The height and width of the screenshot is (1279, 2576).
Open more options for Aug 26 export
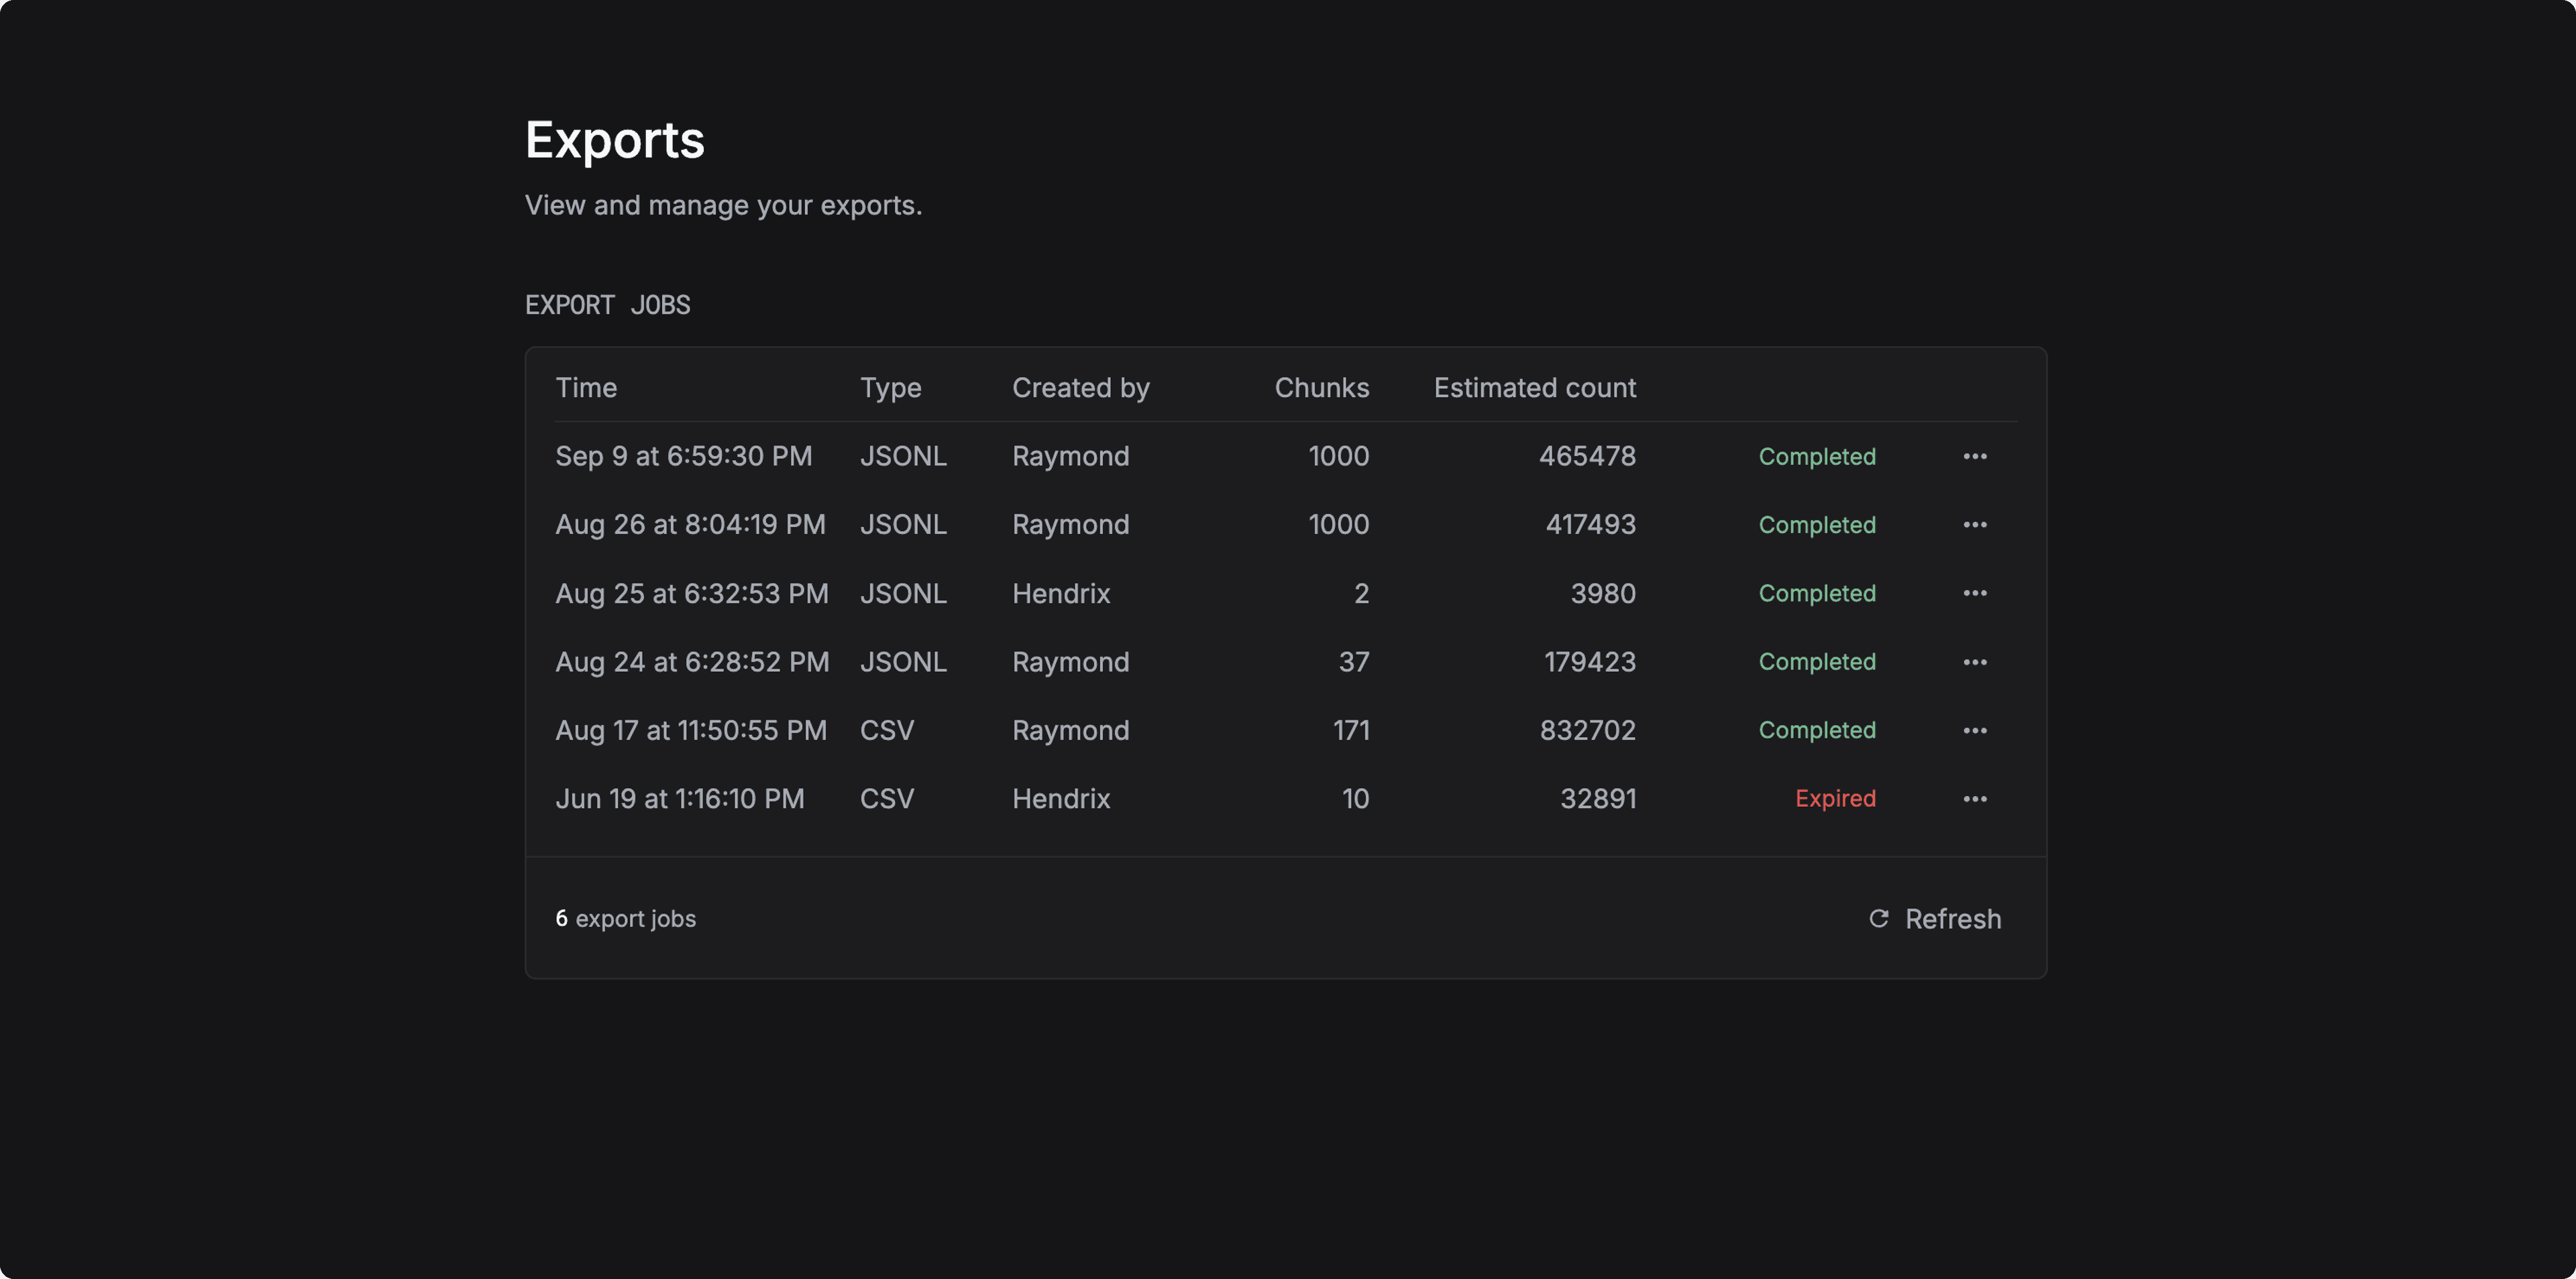point(1974,525)
